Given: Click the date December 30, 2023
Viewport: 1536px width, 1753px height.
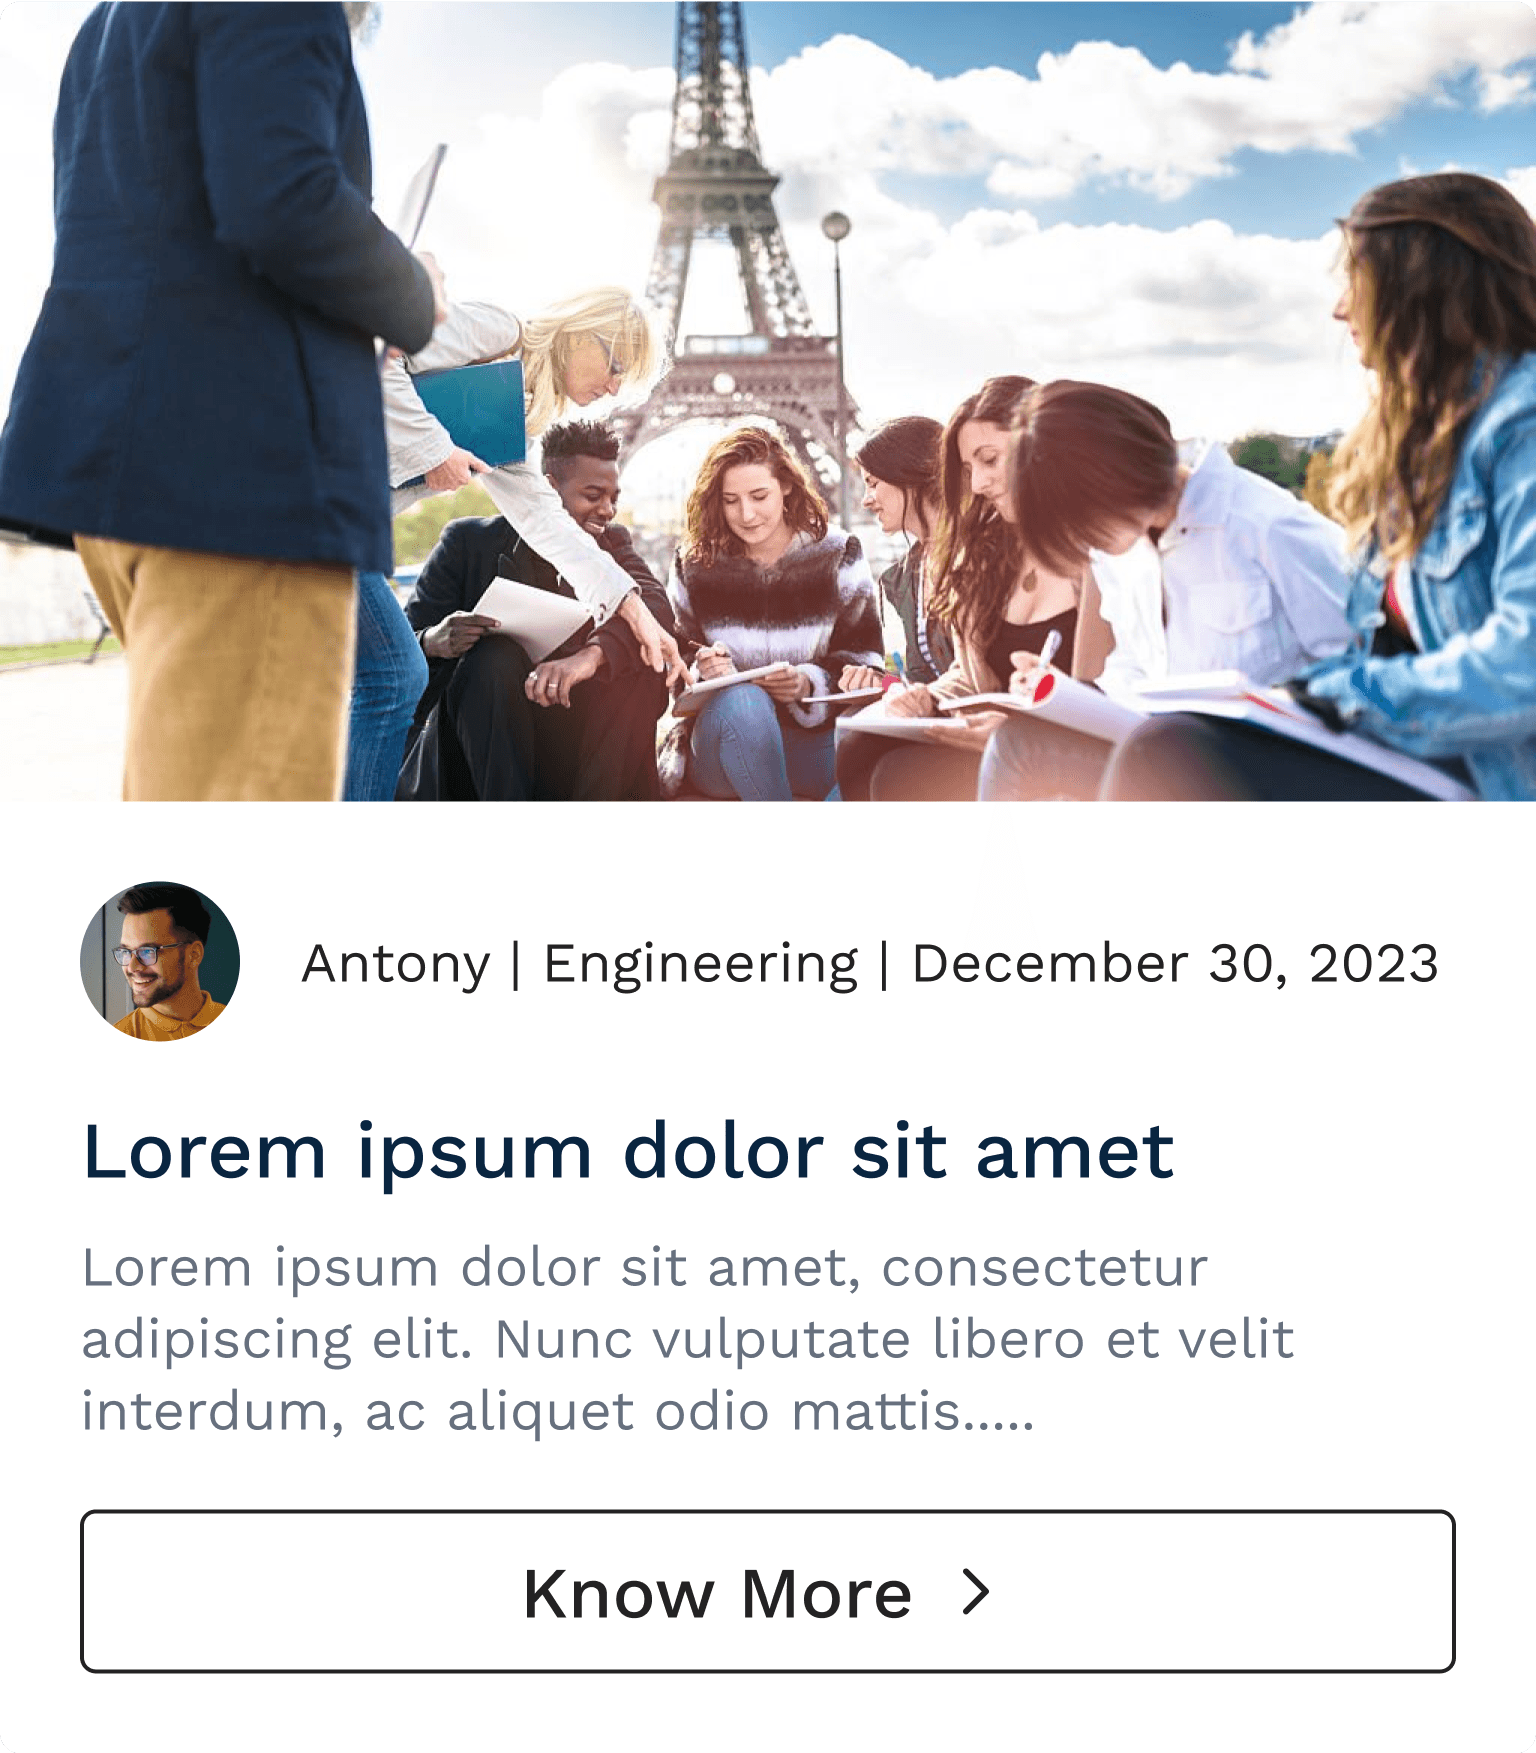Looking at the screenshot, I should 1175,964.
